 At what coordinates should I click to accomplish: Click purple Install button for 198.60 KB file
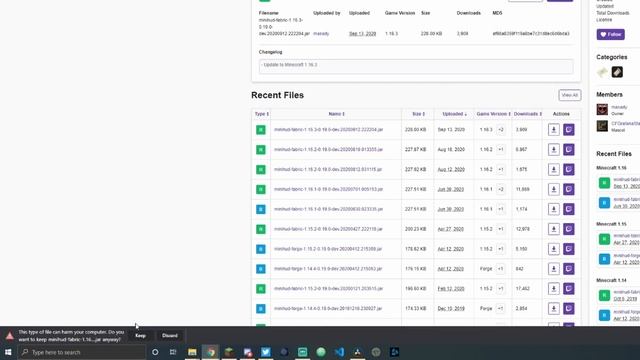(x=569, y=289)
